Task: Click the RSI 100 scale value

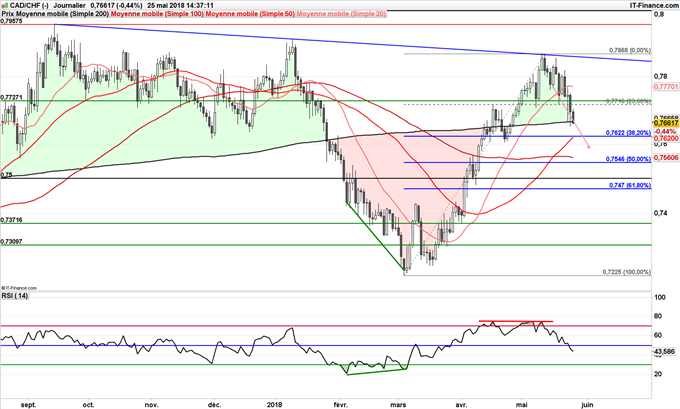Action: tap(660, 298)
